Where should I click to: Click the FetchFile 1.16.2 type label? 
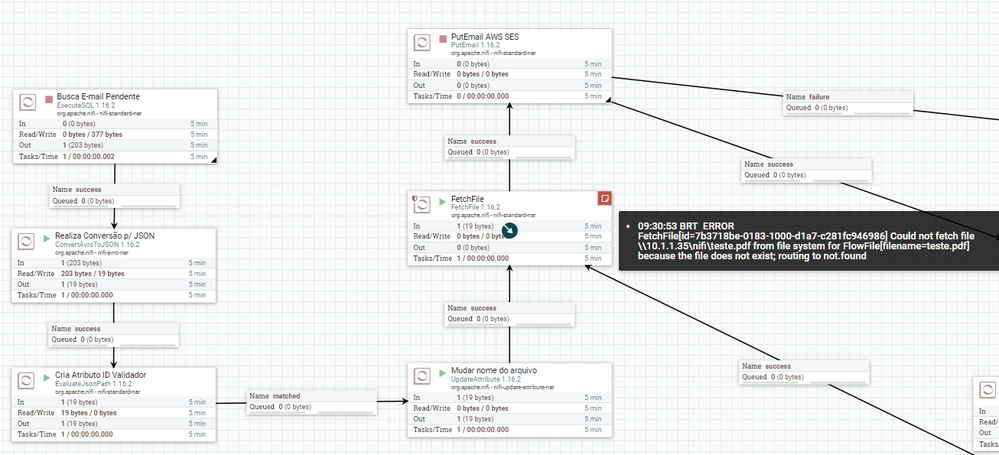pos(476,207)
